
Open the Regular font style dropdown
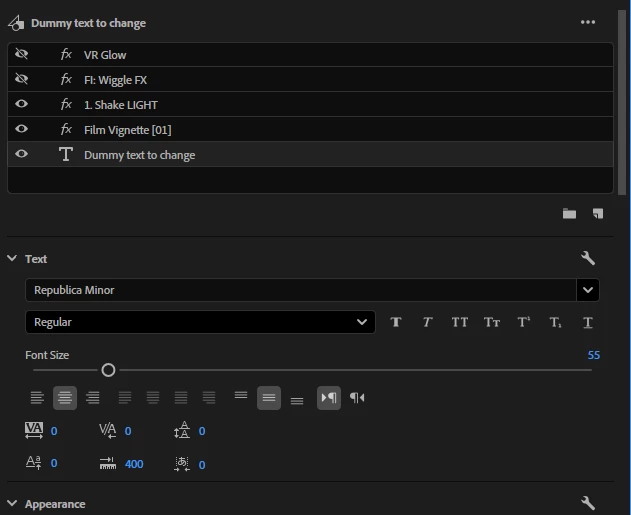200,322
